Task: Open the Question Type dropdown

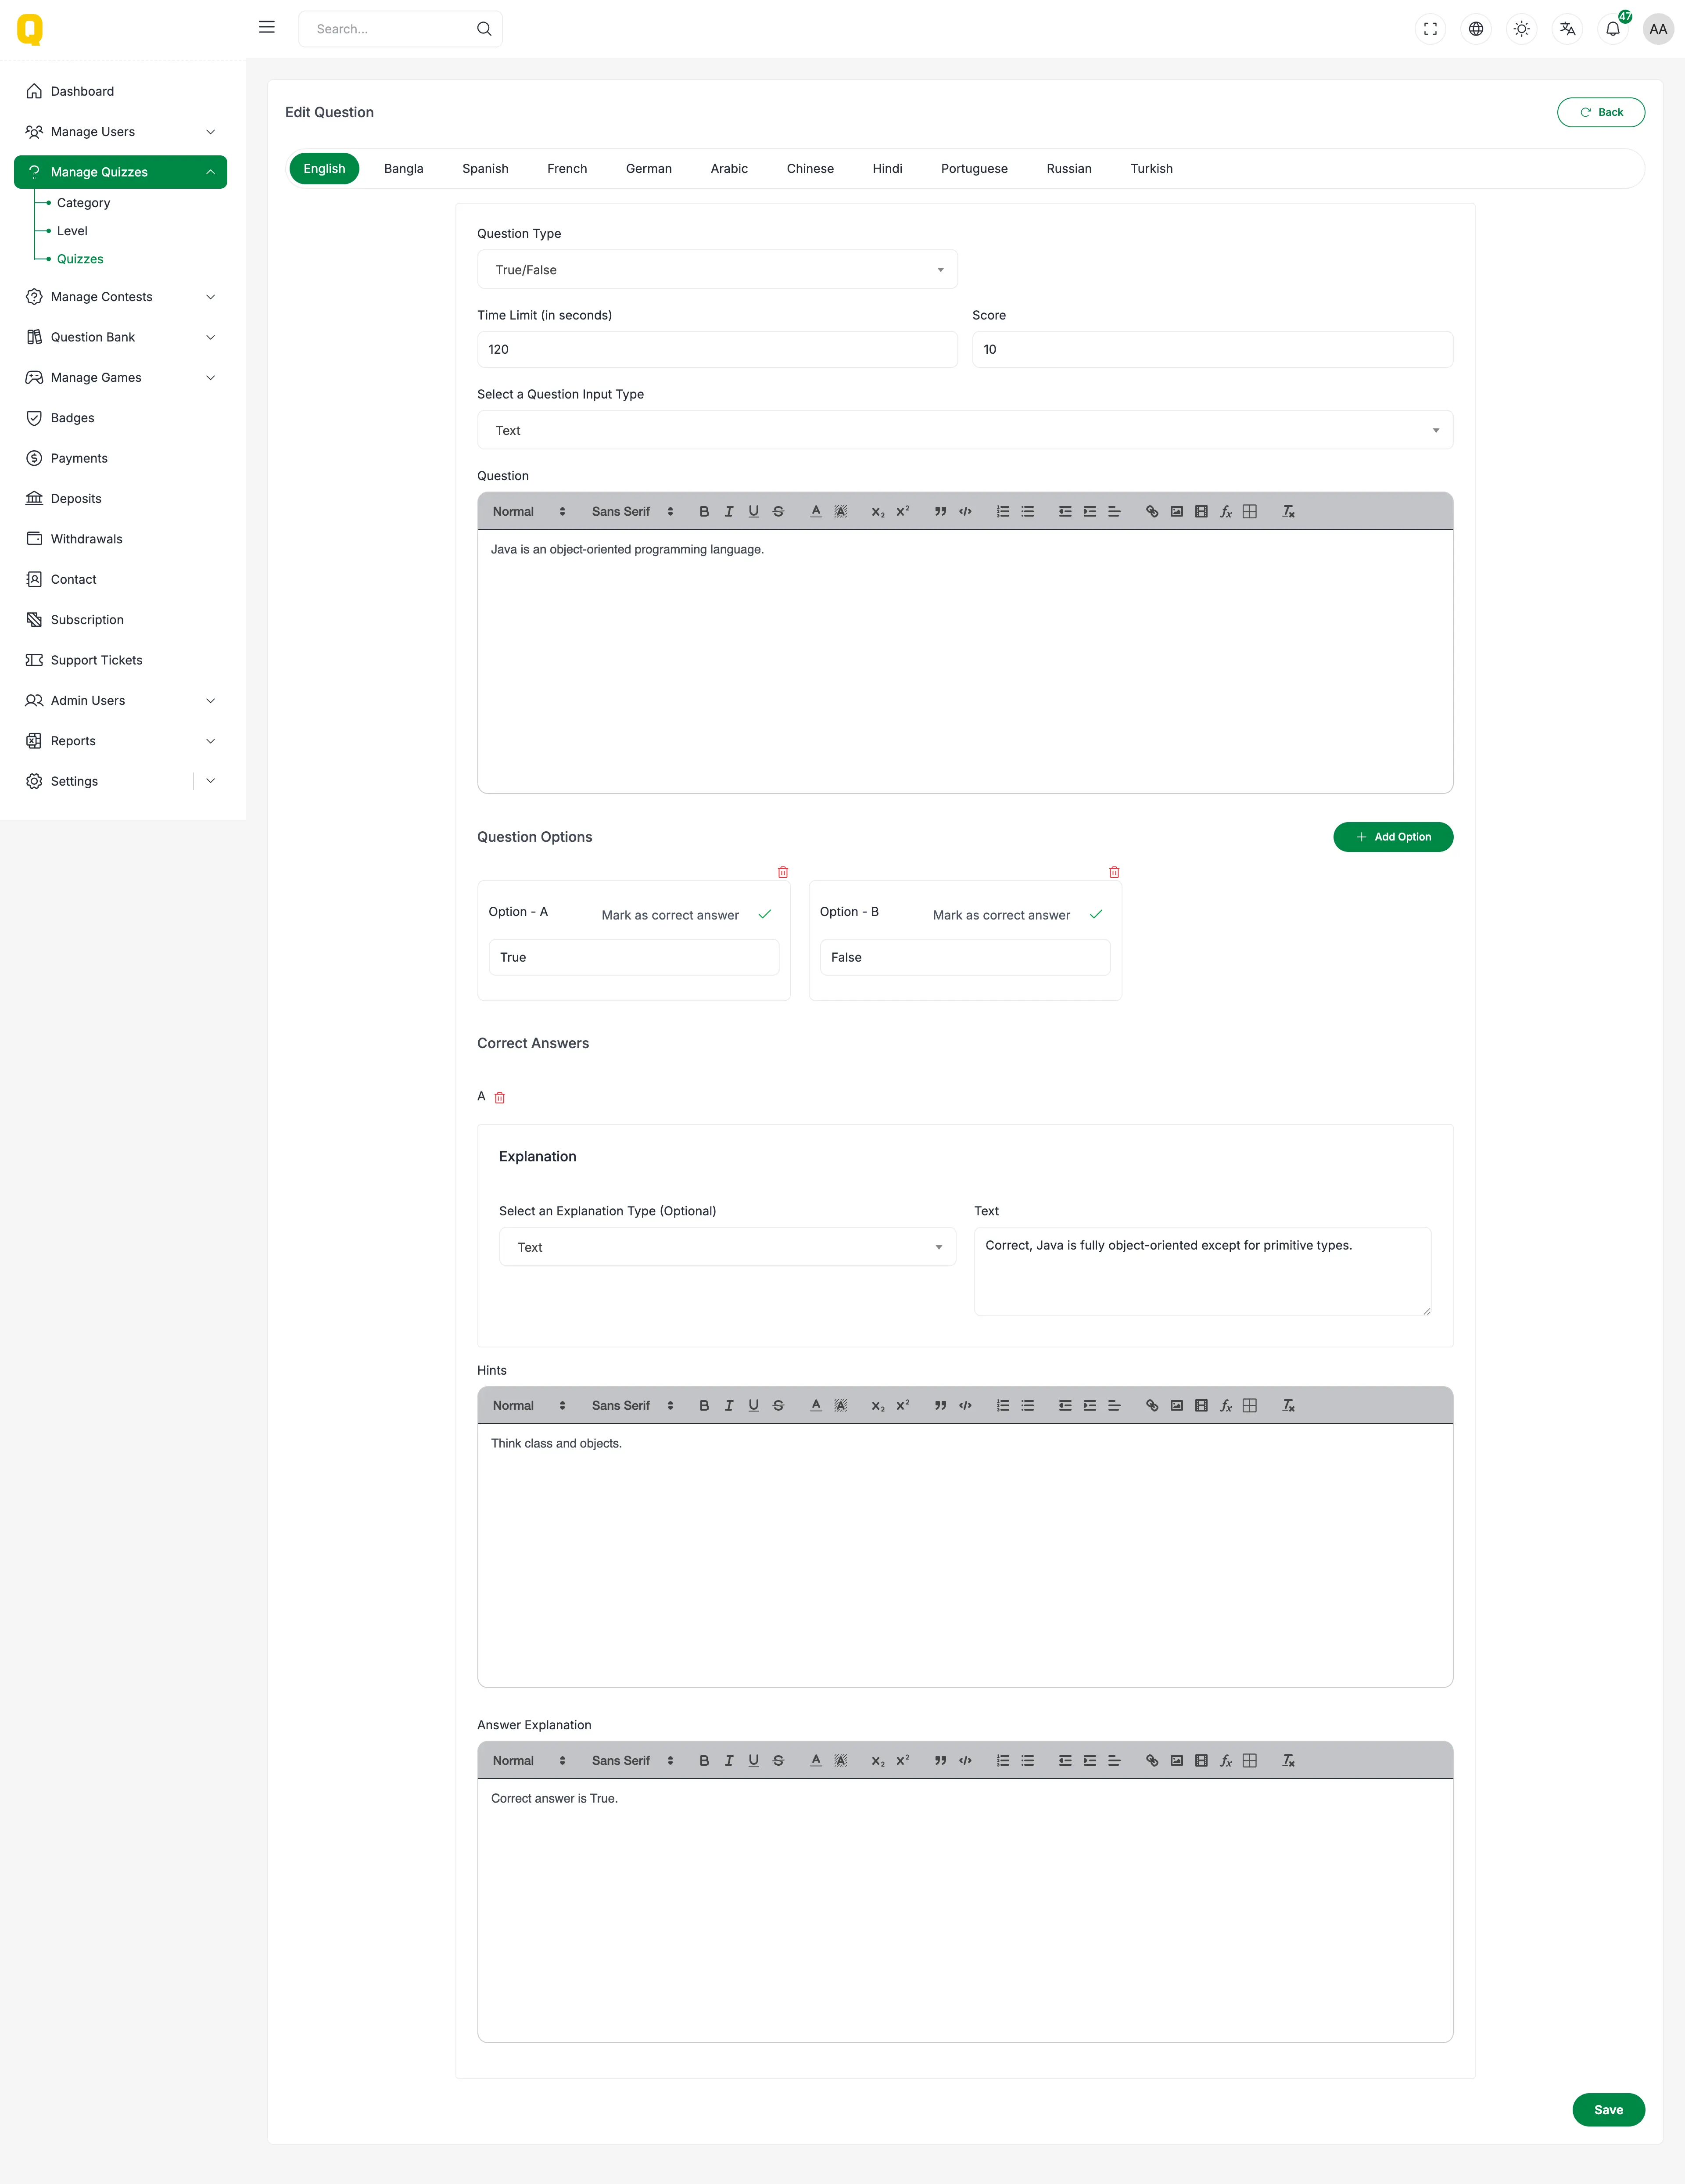Action: [x=717, y=270]
